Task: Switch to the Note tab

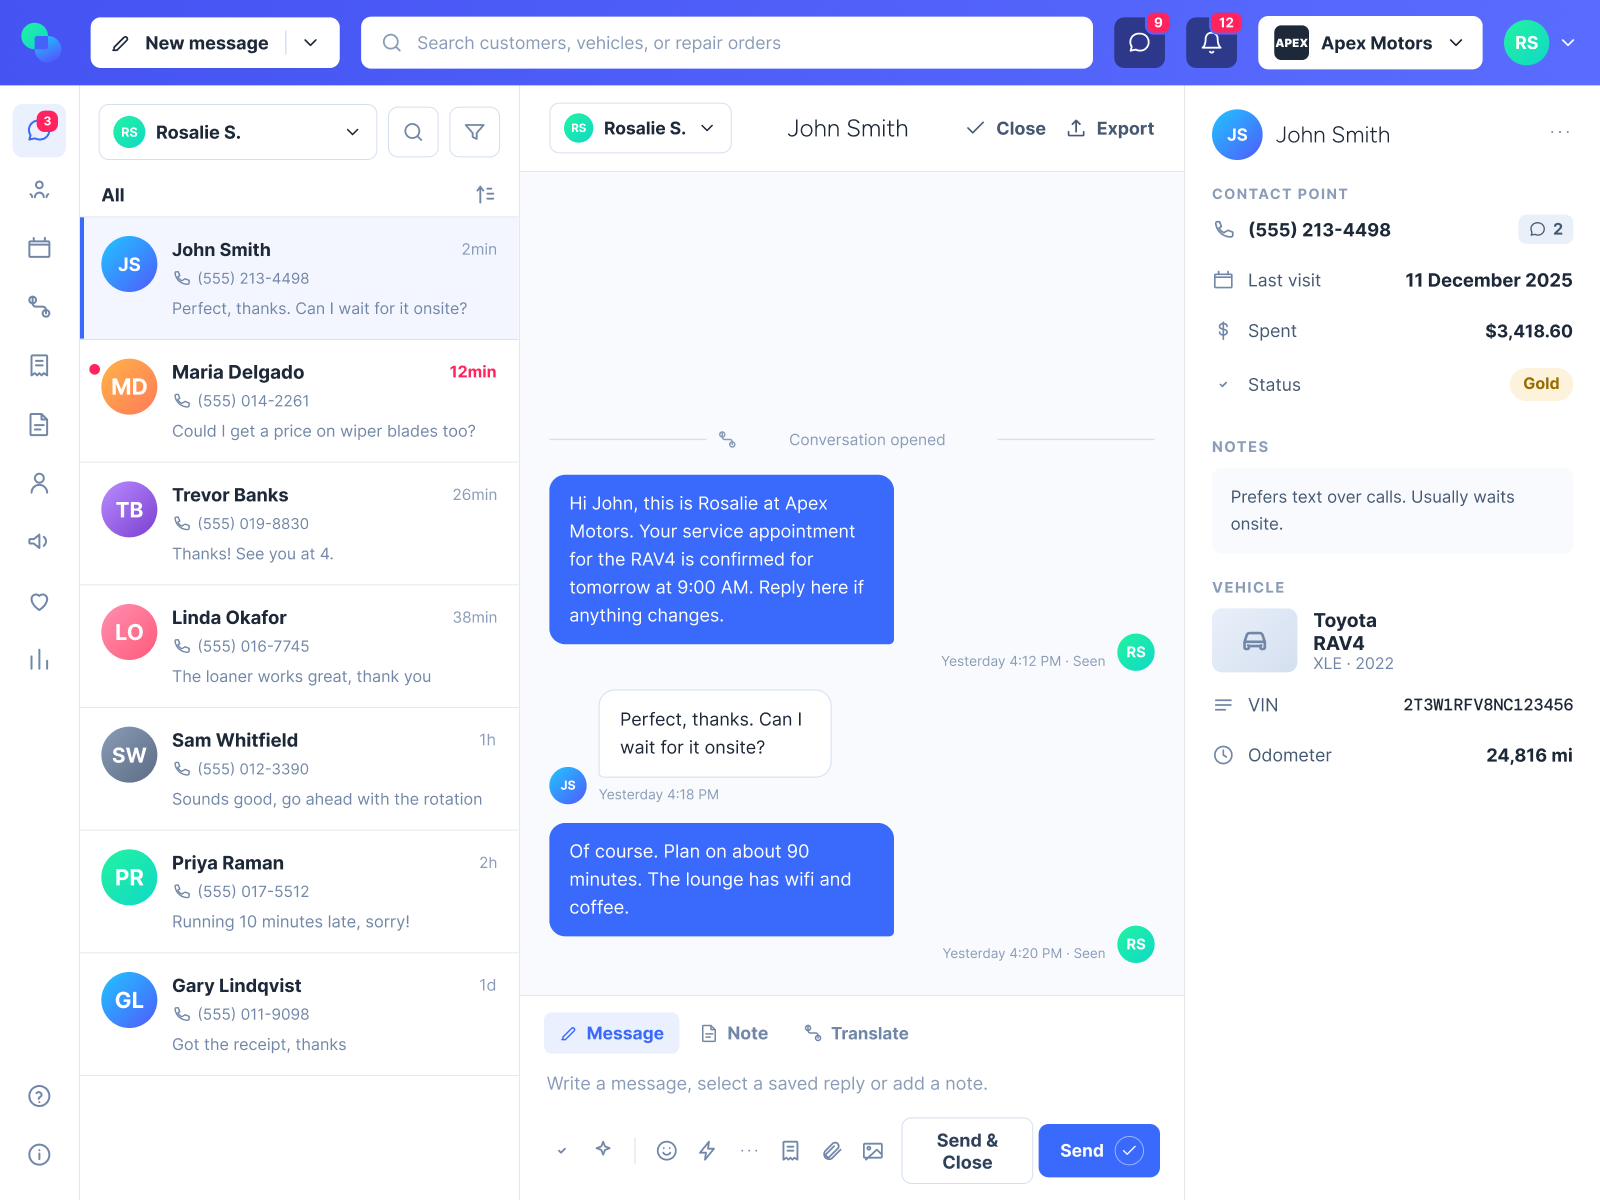Action: click(x=735, y=1033)
